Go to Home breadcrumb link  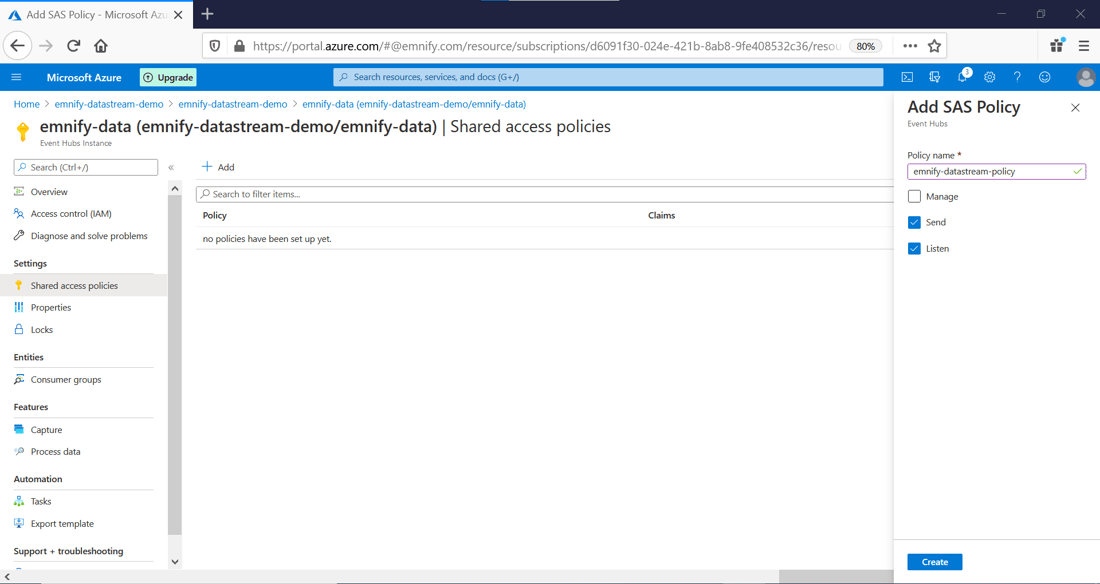pos(27,104)
